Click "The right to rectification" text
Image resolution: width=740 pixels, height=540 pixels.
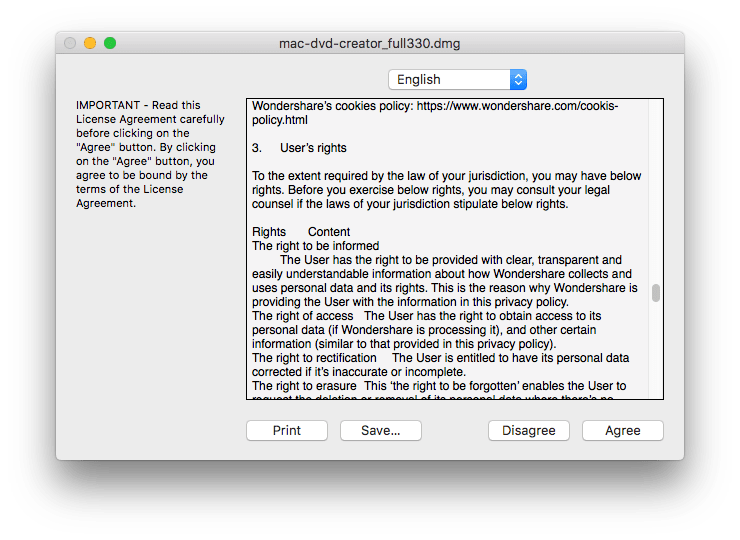[x=314, y=358]
